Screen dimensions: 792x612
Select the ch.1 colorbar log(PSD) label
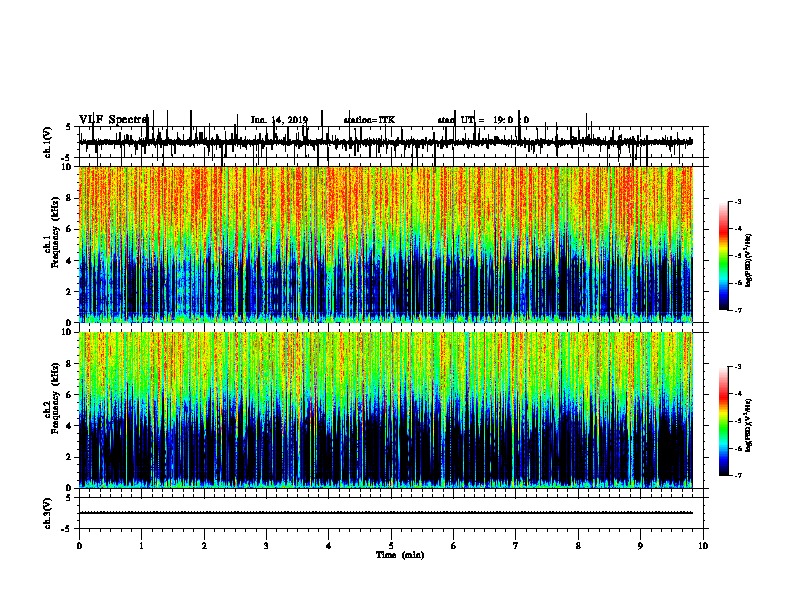point(748,261)
